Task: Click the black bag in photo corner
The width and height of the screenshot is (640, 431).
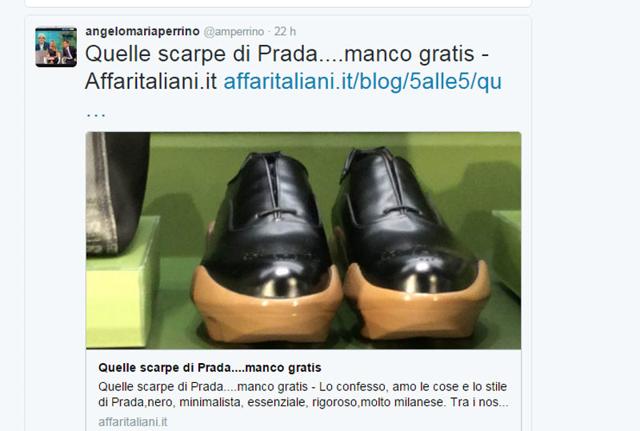Action: point(117,192)
